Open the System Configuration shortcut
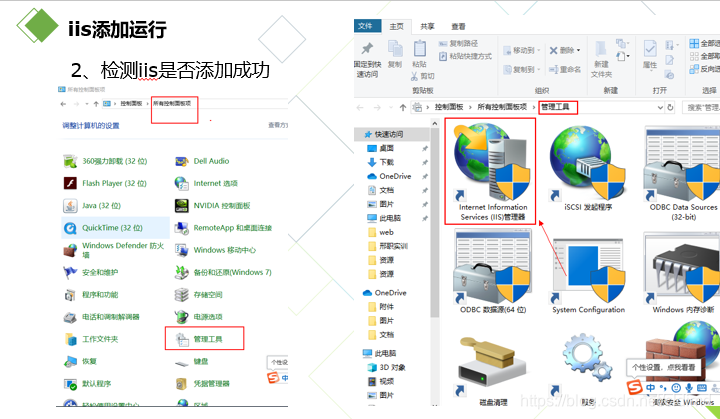This screenshot has height=419, width=720. point(588,275)
